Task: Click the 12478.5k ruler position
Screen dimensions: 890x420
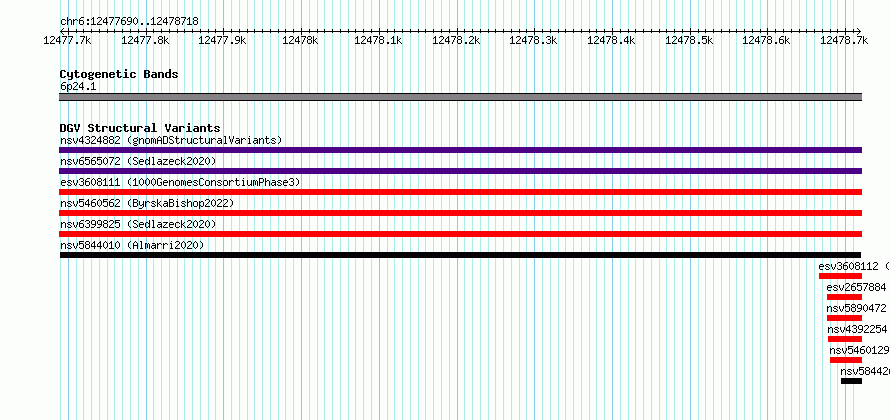Action: (x=689, y=41)
